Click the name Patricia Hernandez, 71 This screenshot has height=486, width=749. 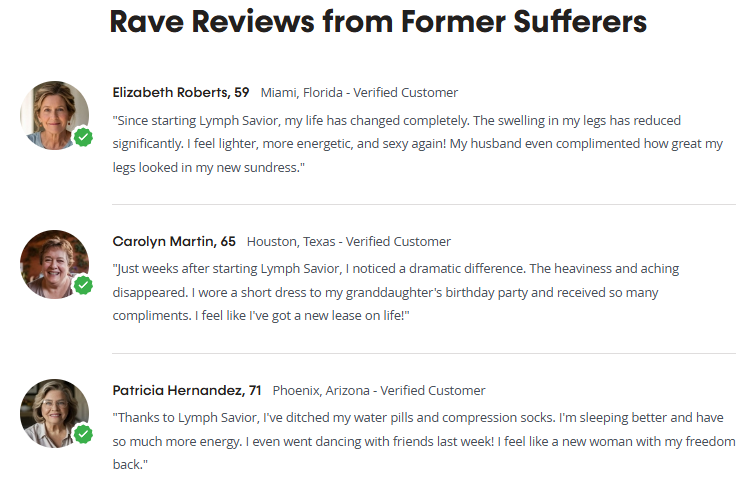187,390
